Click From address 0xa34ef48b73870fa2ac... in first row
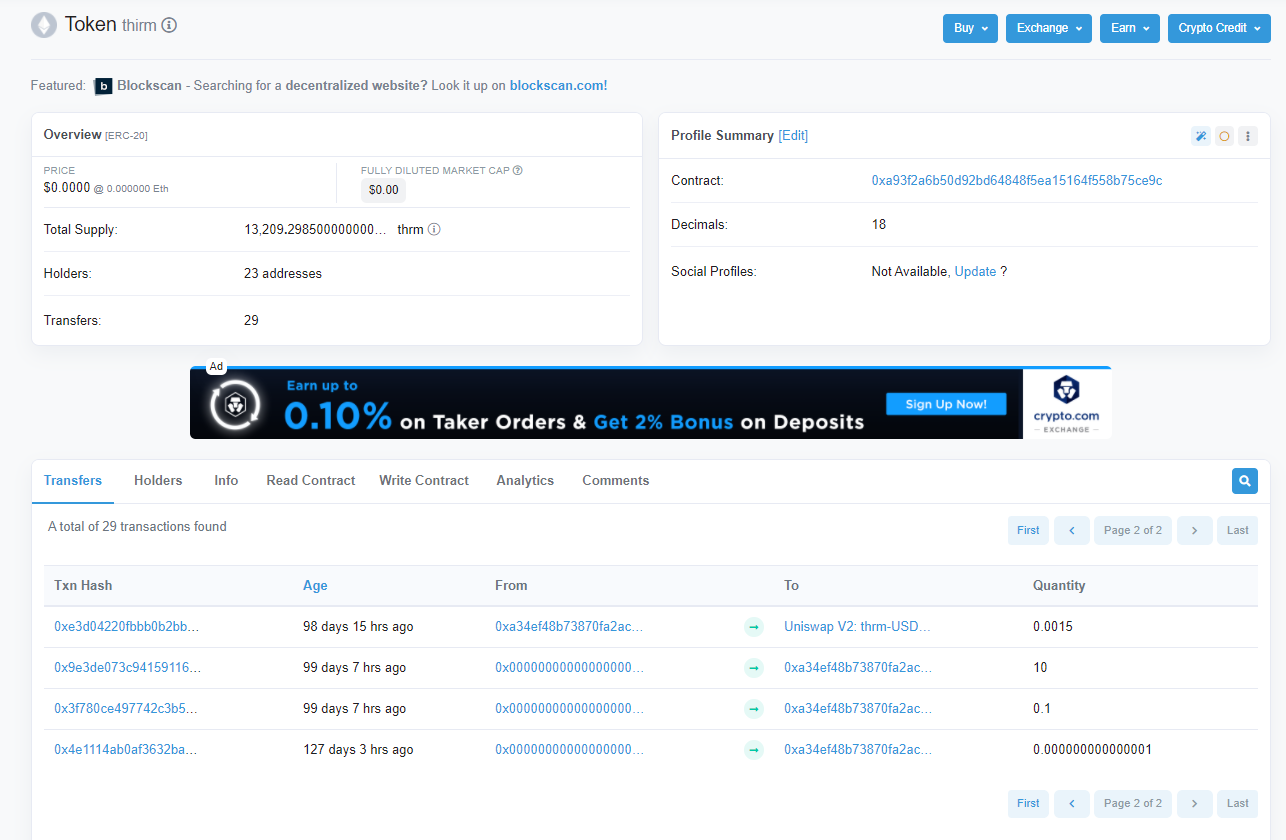1286x840 pixels. pyautogui.click(x=569, y=627)
